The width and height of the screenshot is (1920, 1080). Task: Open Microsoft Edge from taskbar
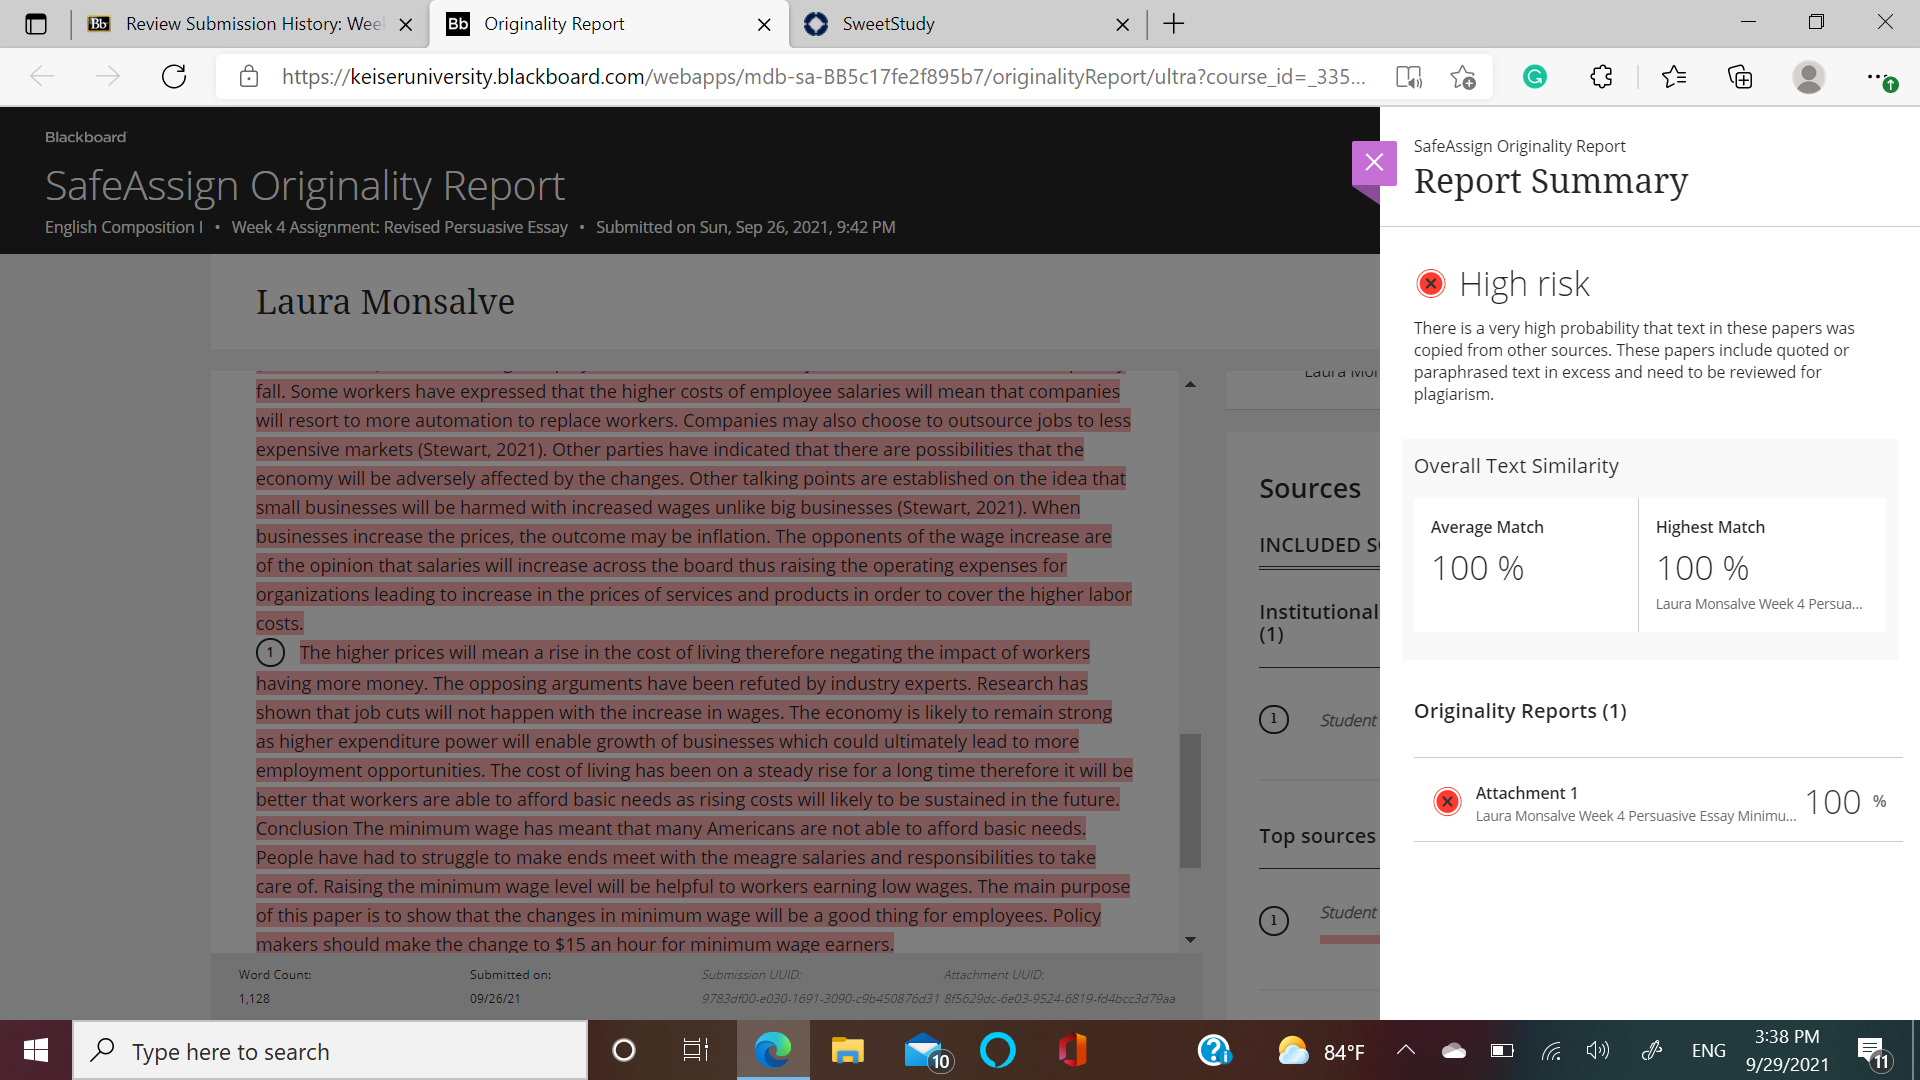coord(772,1050)
